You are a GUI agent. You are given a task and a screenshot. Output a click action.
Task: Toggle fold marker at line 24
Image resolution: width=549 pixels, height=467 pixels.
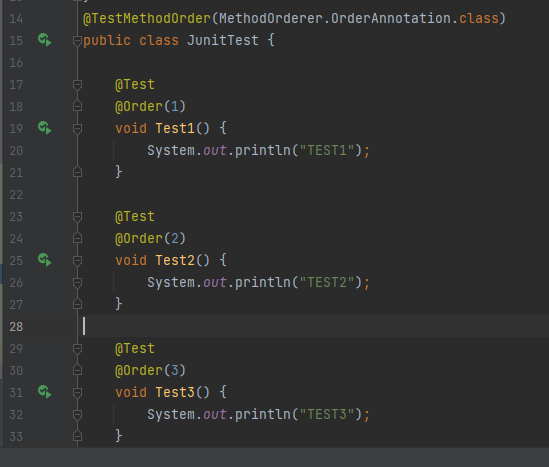pyautogui.click(x=77, y=238)
